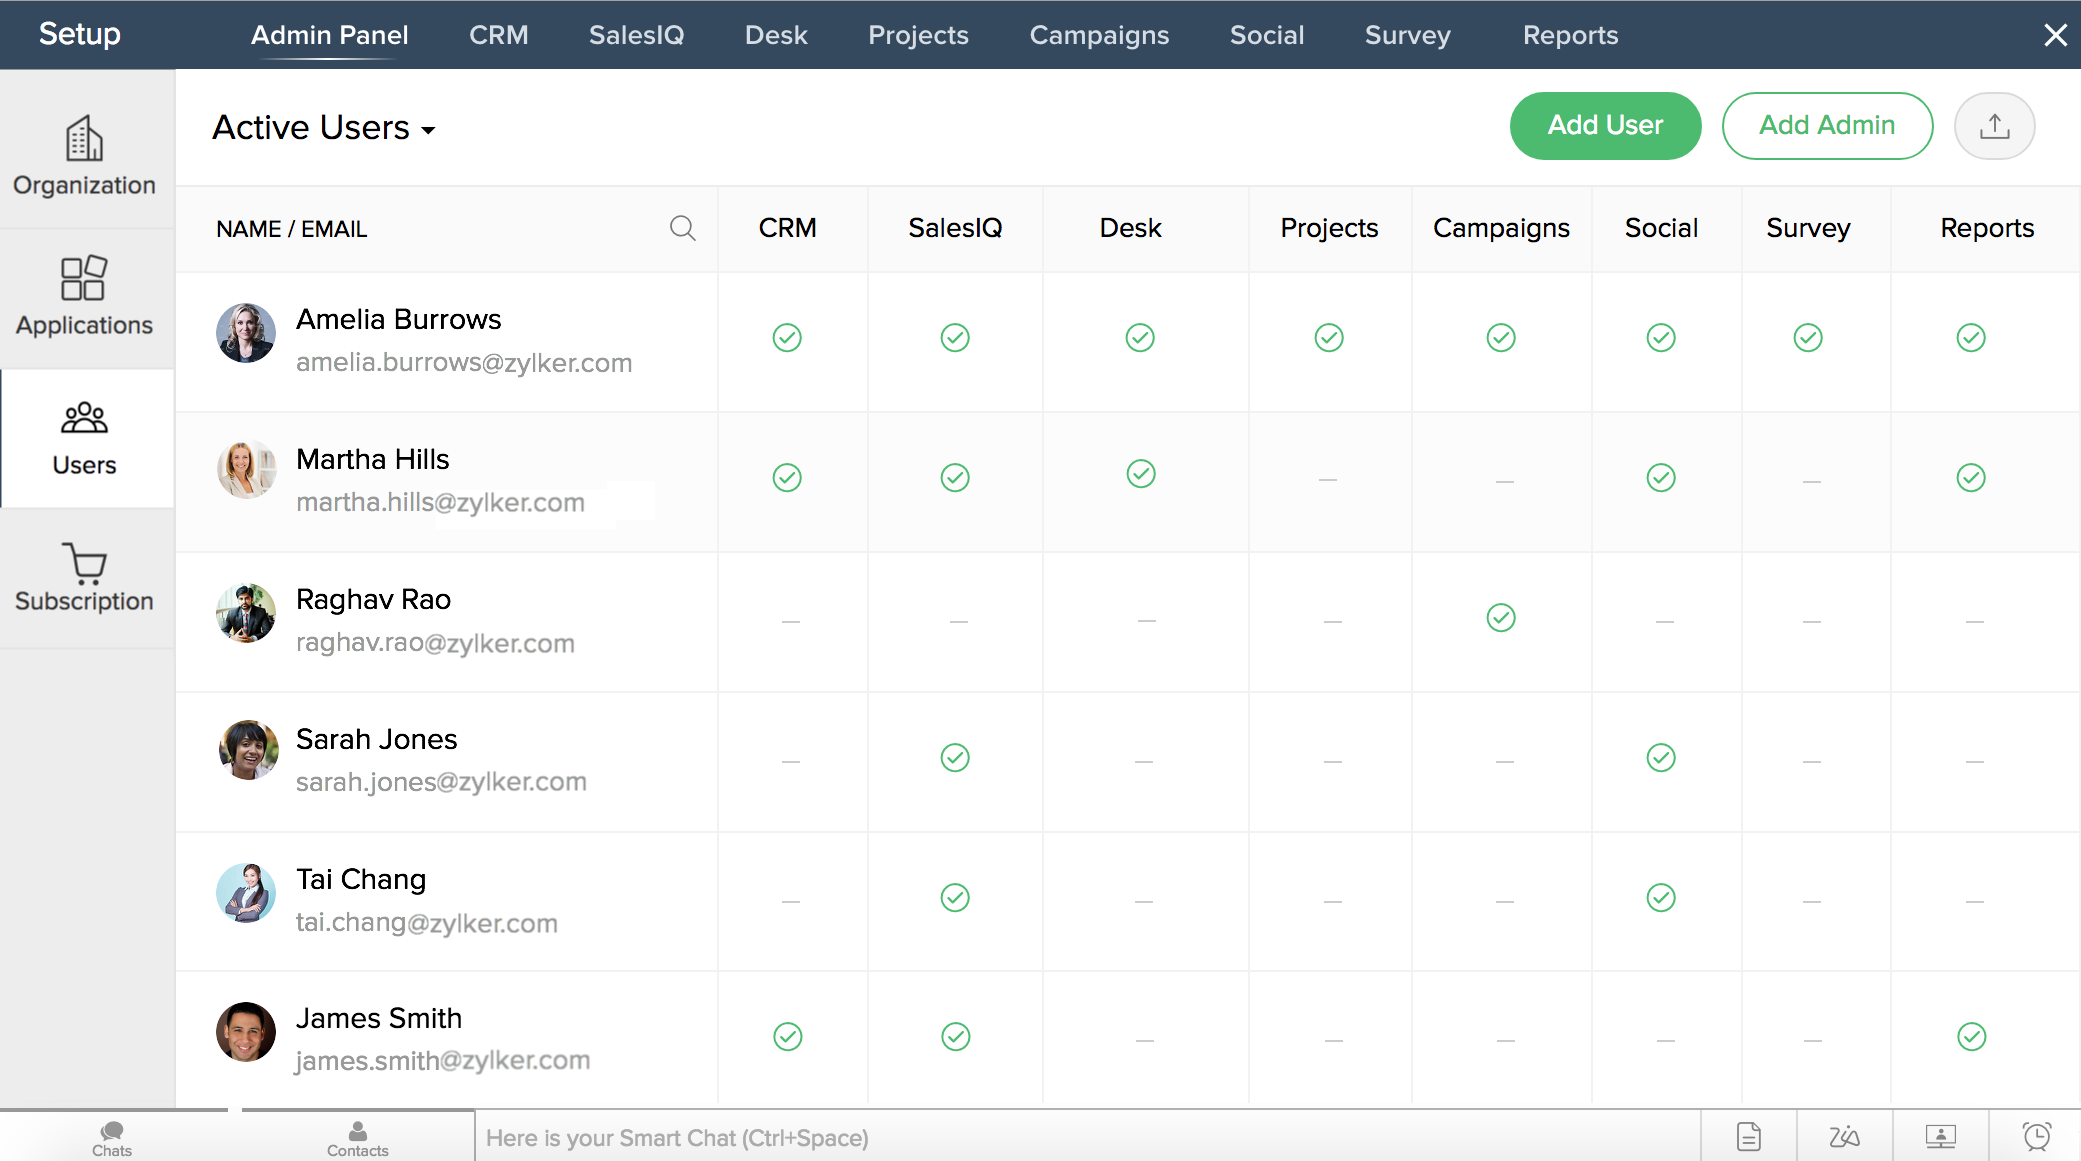Toggle Reports access for James Smith
Viewport: 2081px width, 1161px height.
point(1972,1037)
